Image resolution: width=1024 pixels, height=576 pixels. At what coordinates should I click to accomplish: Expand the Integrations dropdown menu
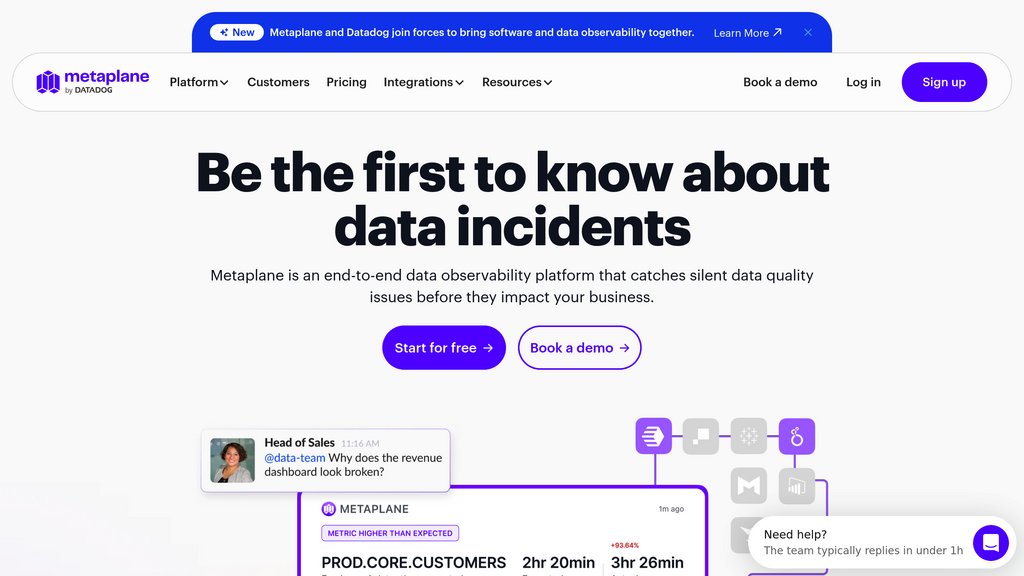[x=423, y=82]
